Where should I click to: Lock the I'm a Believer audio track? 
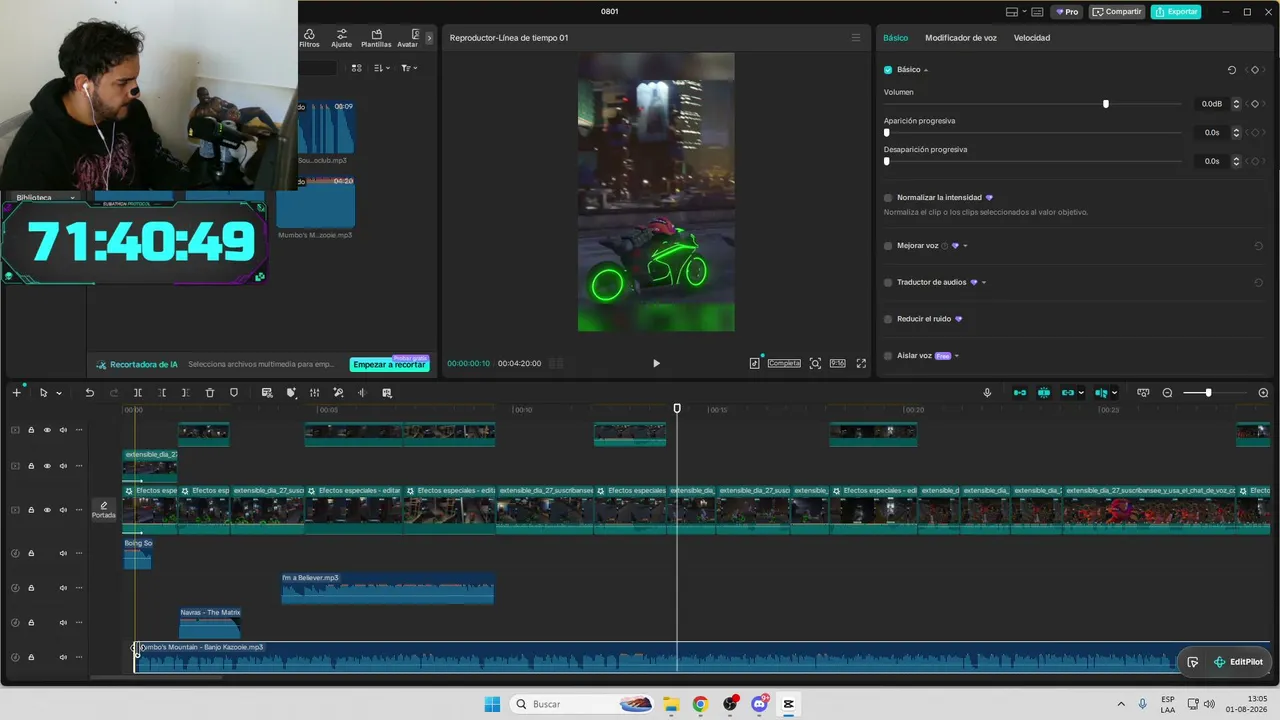(31, 588)
